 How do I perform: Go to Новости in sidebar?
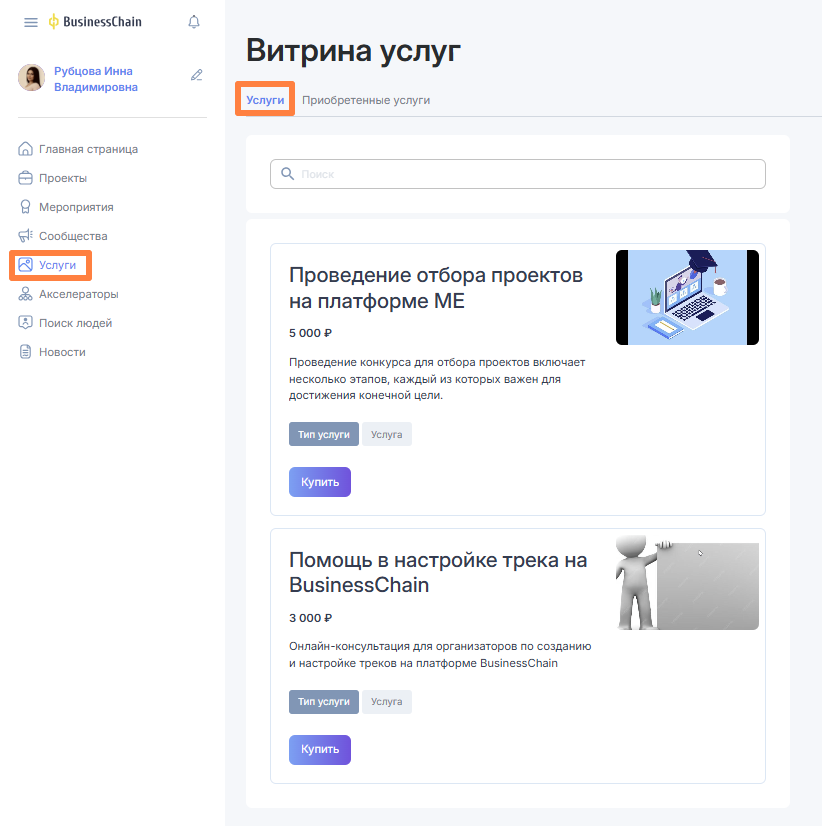[62, 352]
